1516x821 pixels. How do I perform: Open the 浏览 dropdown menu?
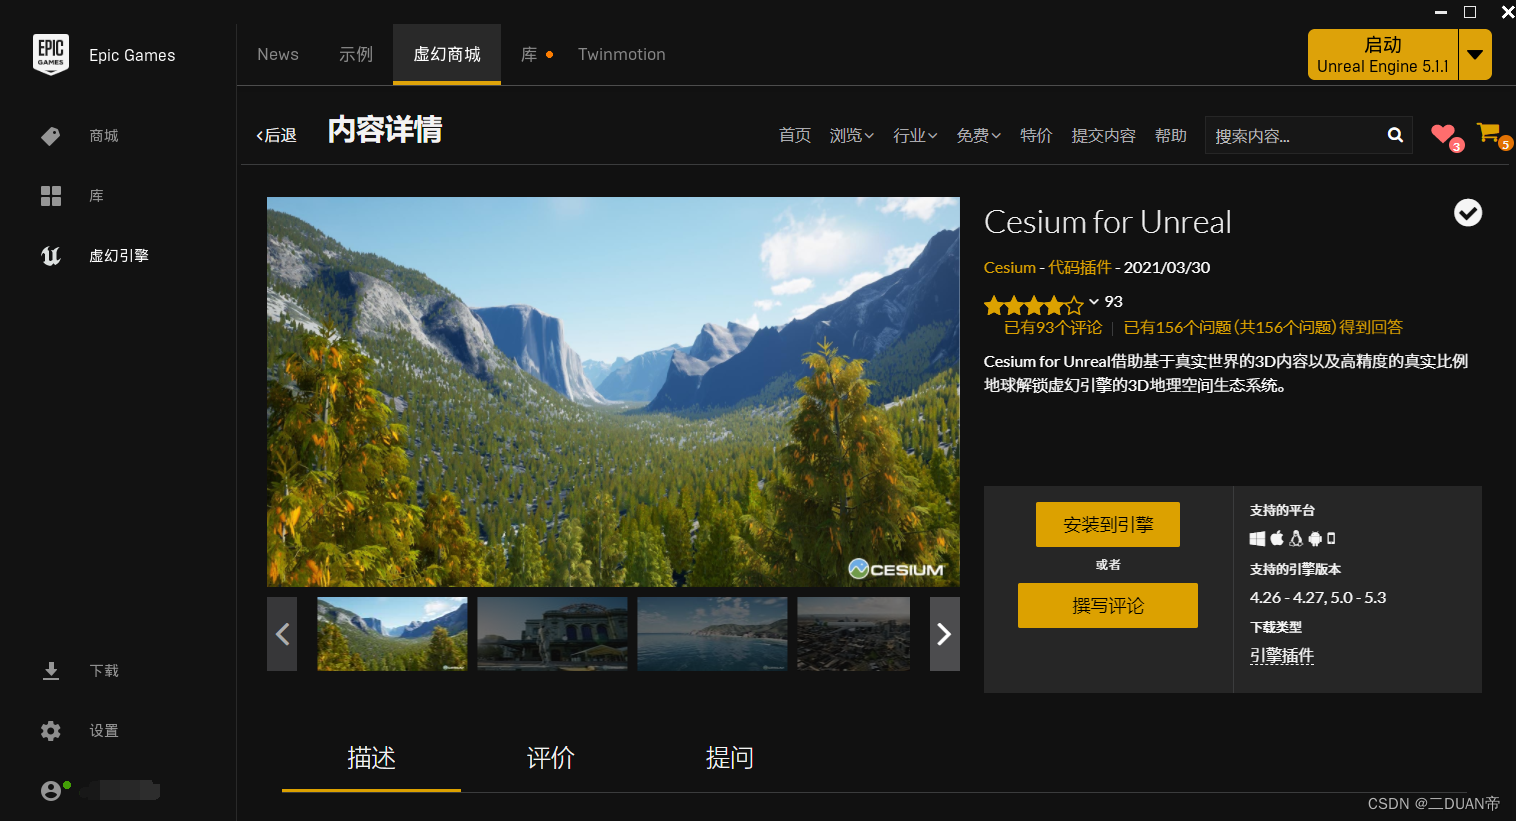point(851,135)
